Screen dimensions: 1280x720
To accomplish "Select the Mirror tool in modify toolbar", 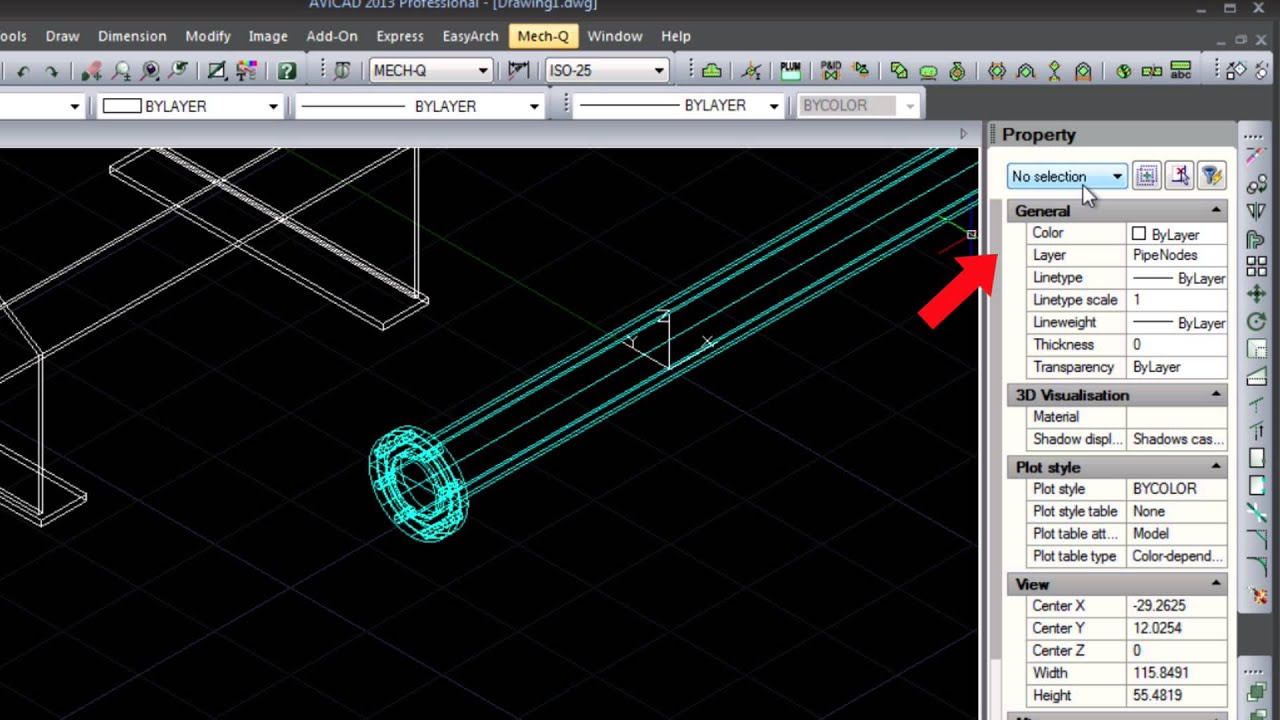I will pos(1257,211).
